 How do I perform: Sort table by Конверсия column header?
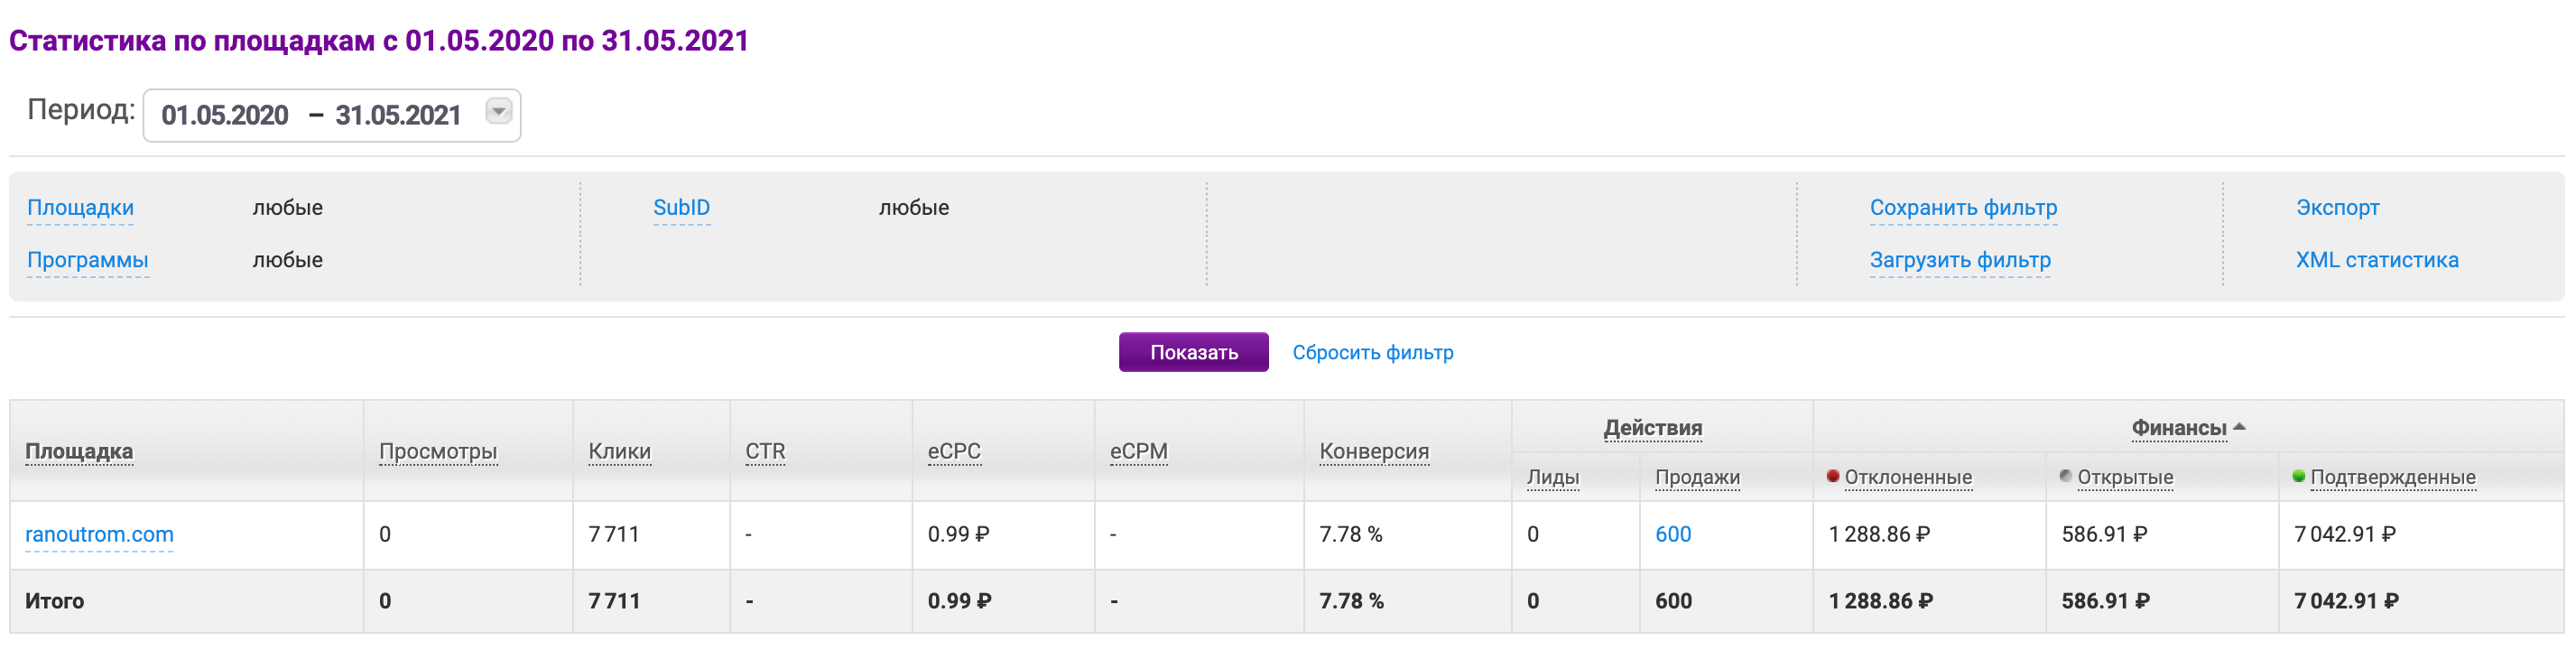pyautogui.click(x=1373, y=451)
